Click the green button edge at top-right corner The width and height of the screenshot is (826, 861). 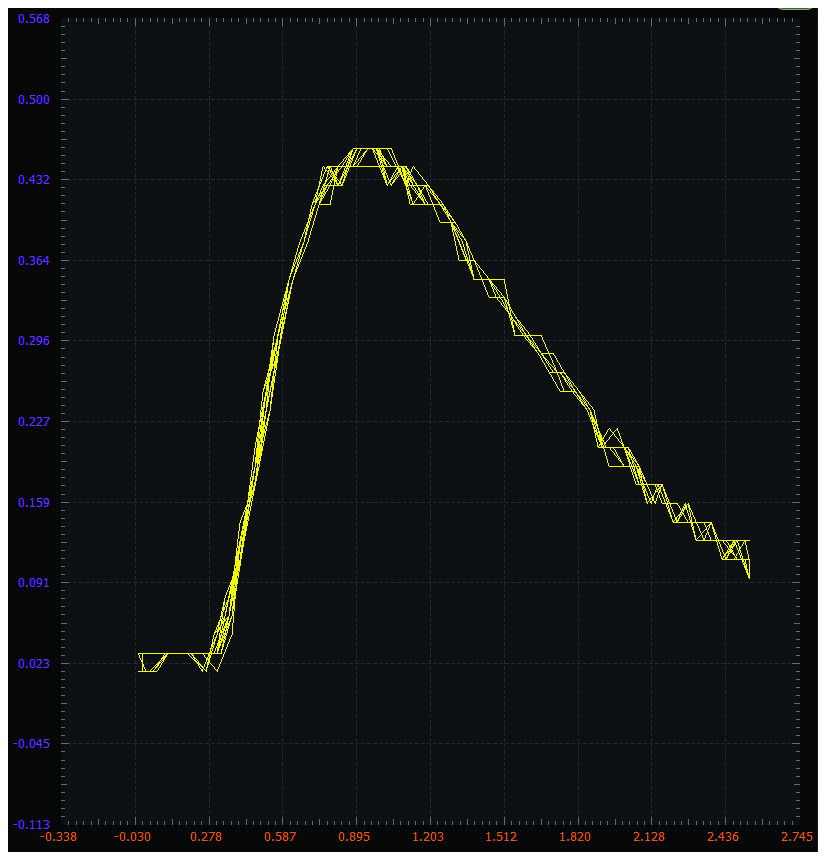click(794, 8)
